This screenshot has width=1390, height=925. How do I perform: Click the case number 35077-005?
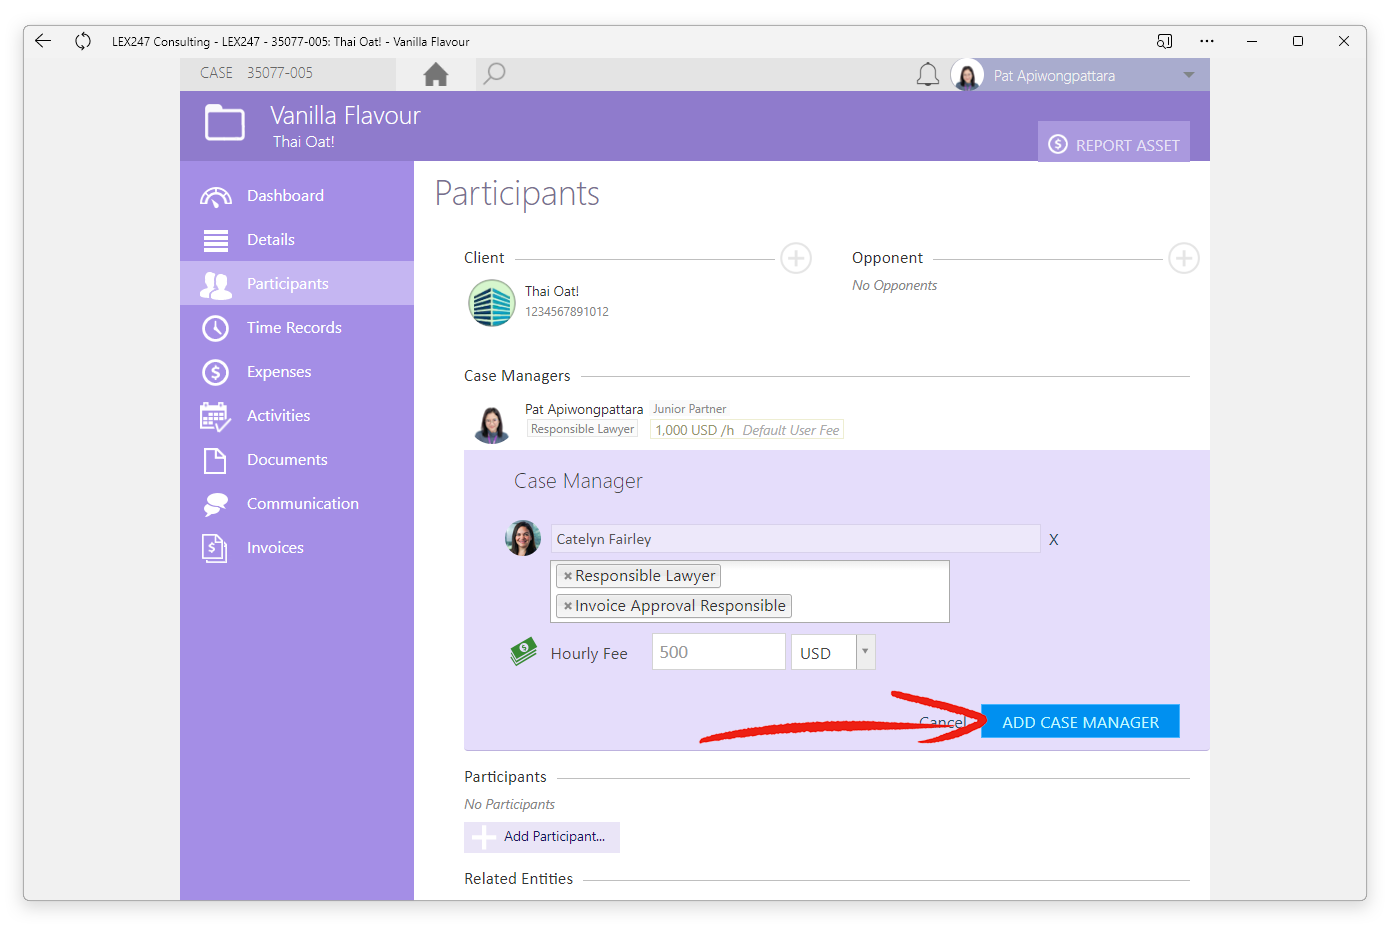[280, 73]
